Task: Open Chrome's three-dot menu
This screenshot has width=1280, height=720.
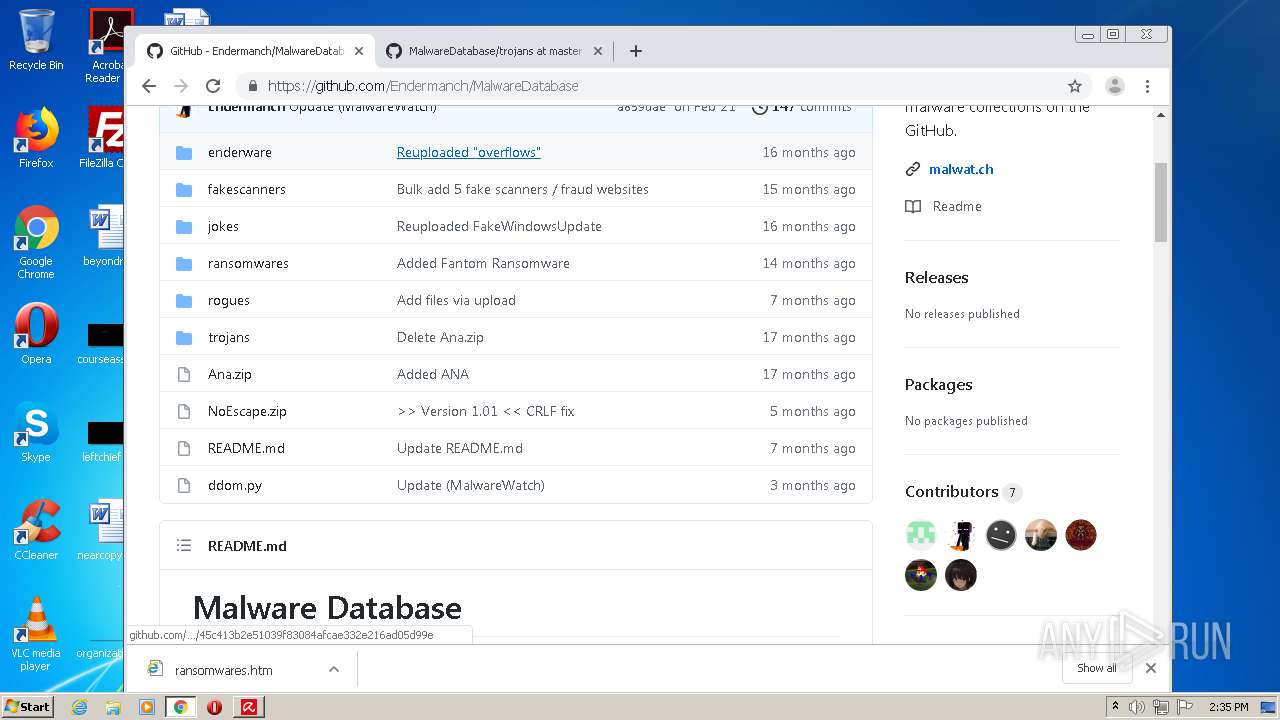Action: tap(1147, 86)
